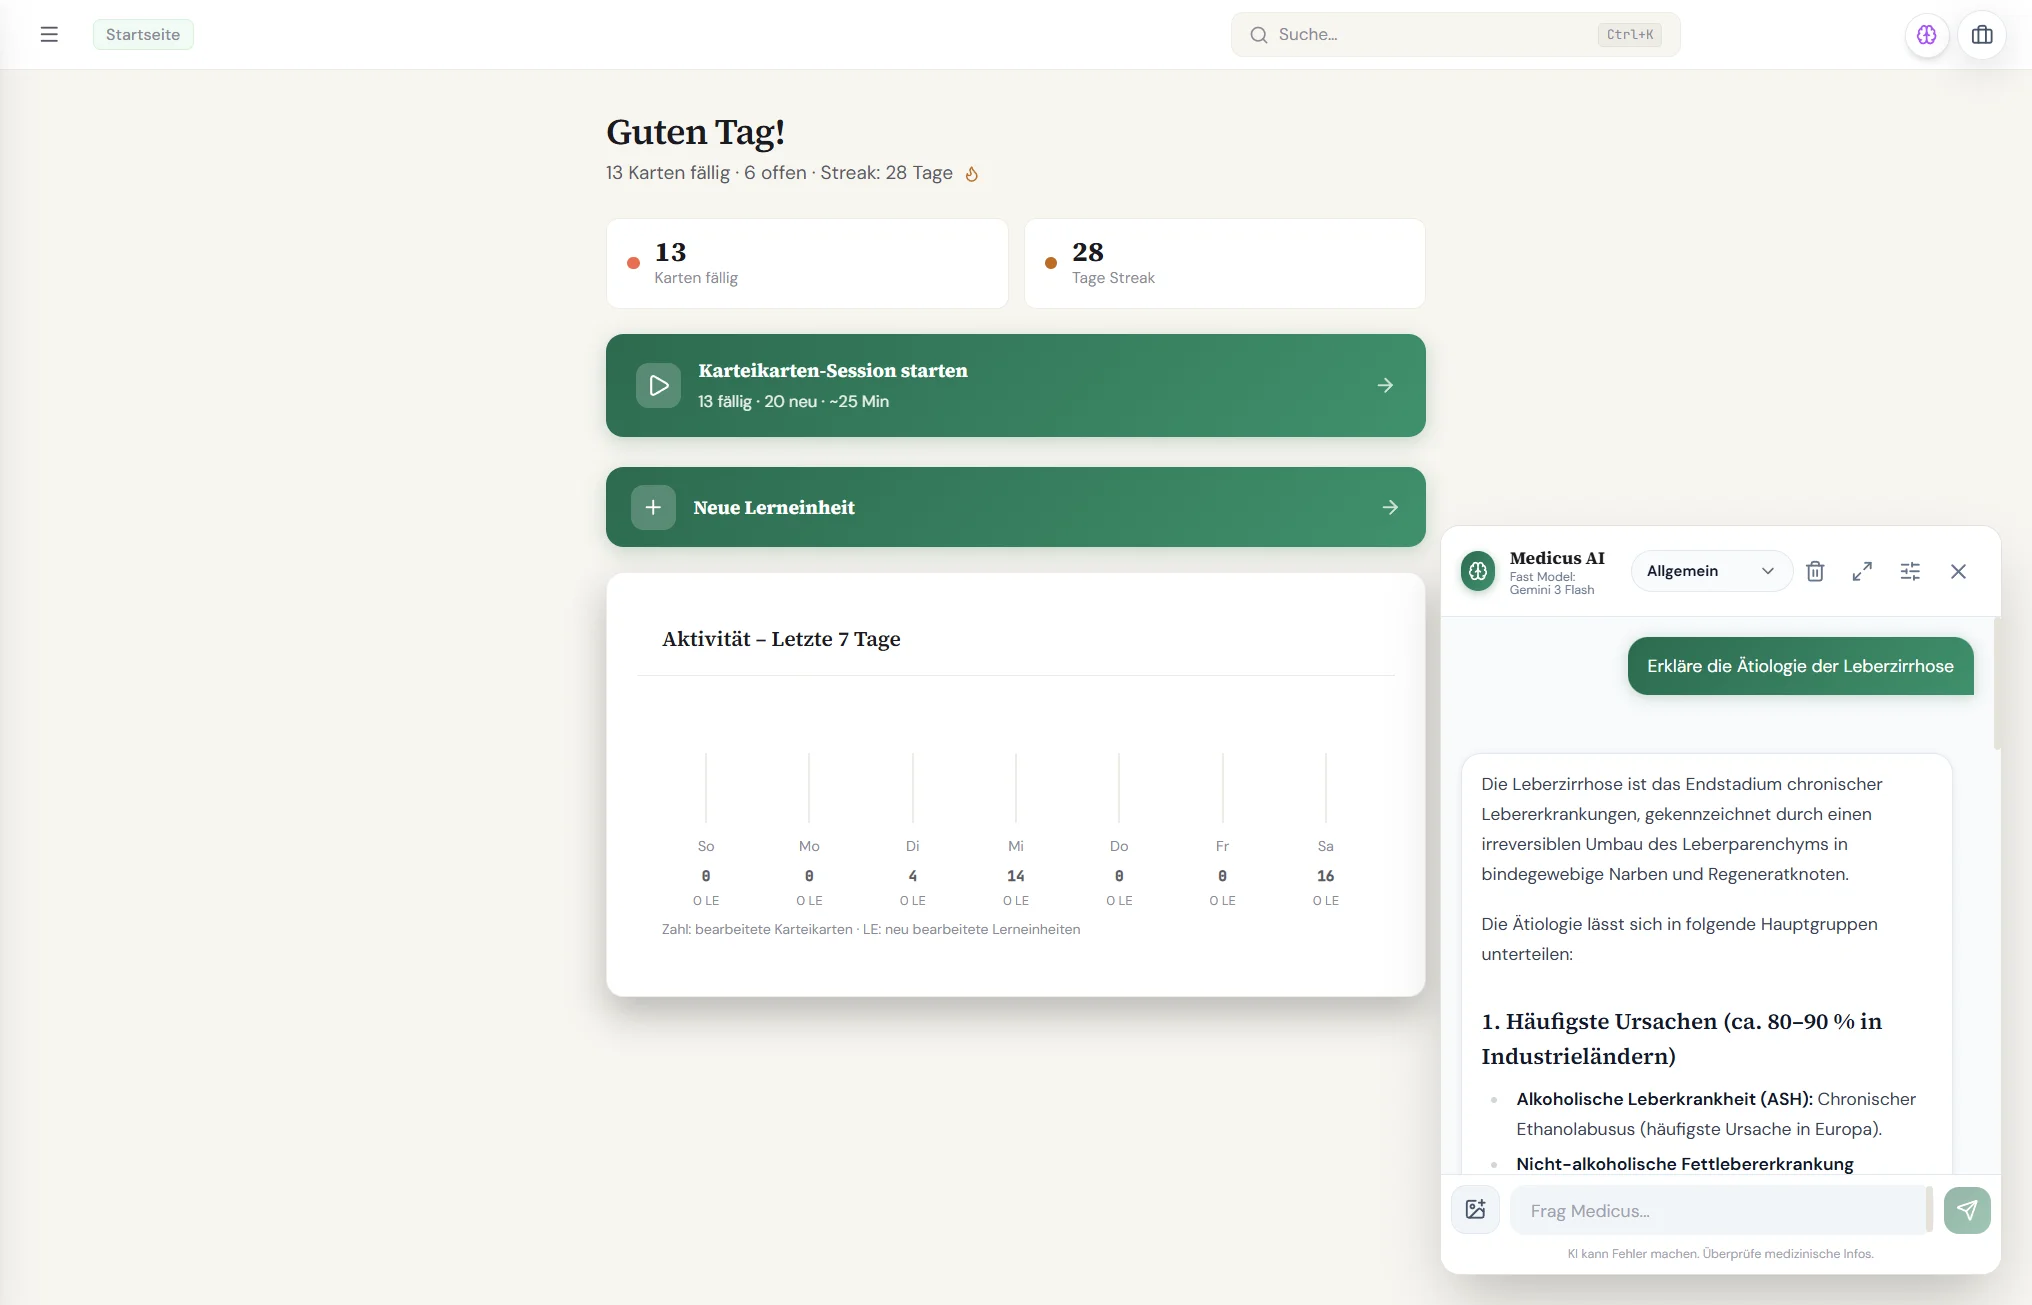
Task: Open the Medicus AI settings sliders icon
Action: tap(1911, 571)
